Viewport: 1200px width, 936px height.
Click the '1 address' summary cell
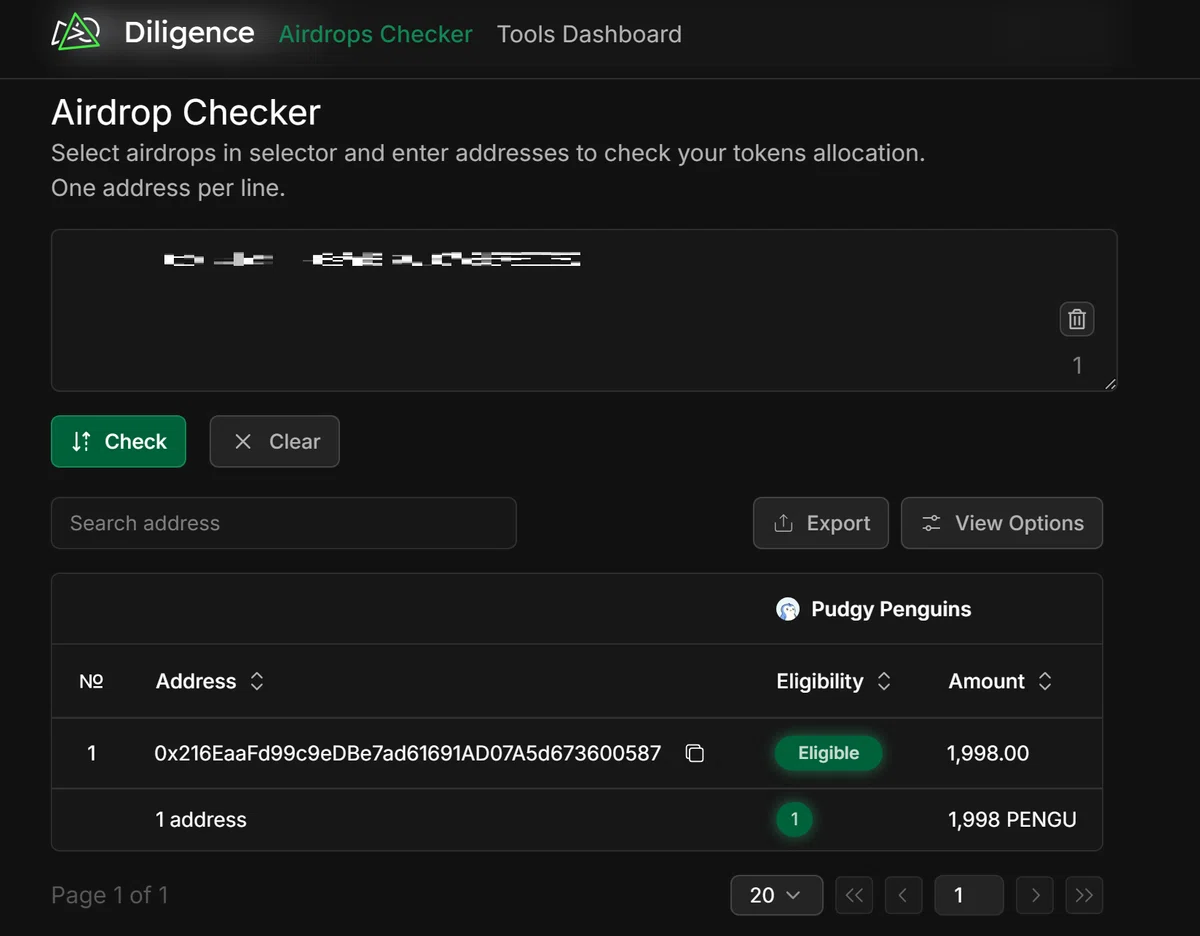[201, 819]
